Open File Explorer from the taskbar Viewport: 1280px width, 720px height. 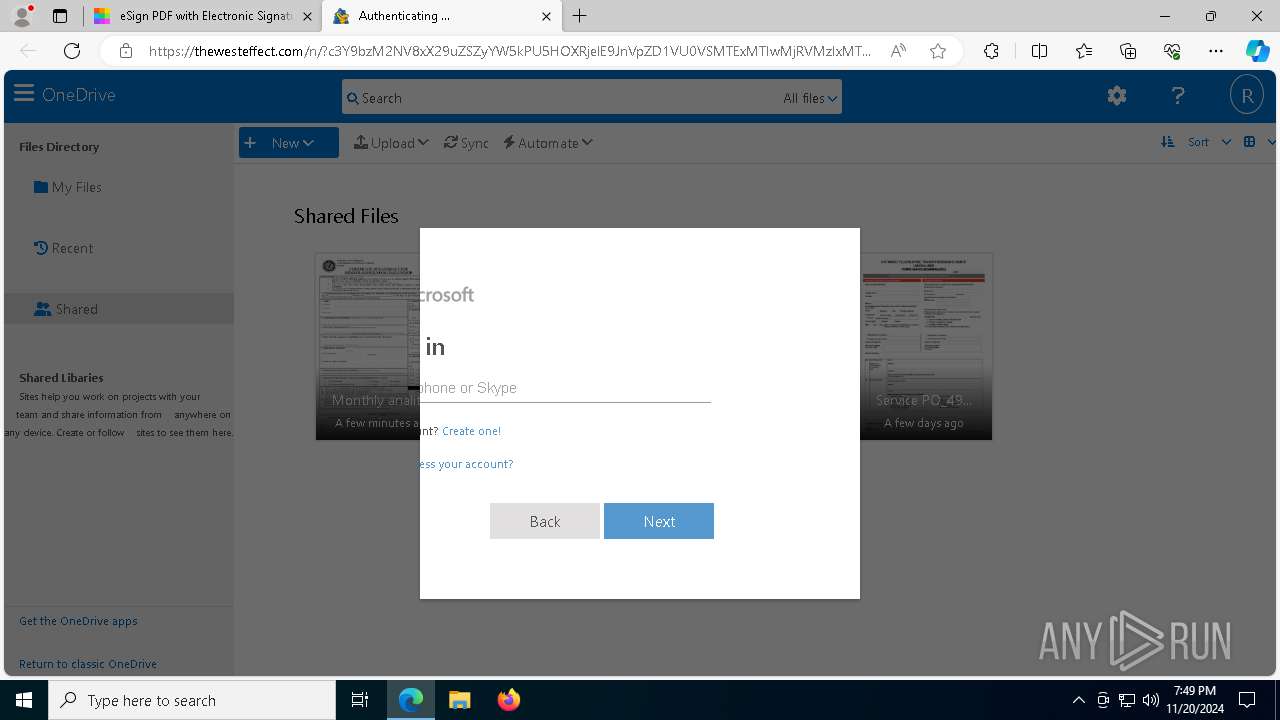pyautogui.click(x=460, y=700)
